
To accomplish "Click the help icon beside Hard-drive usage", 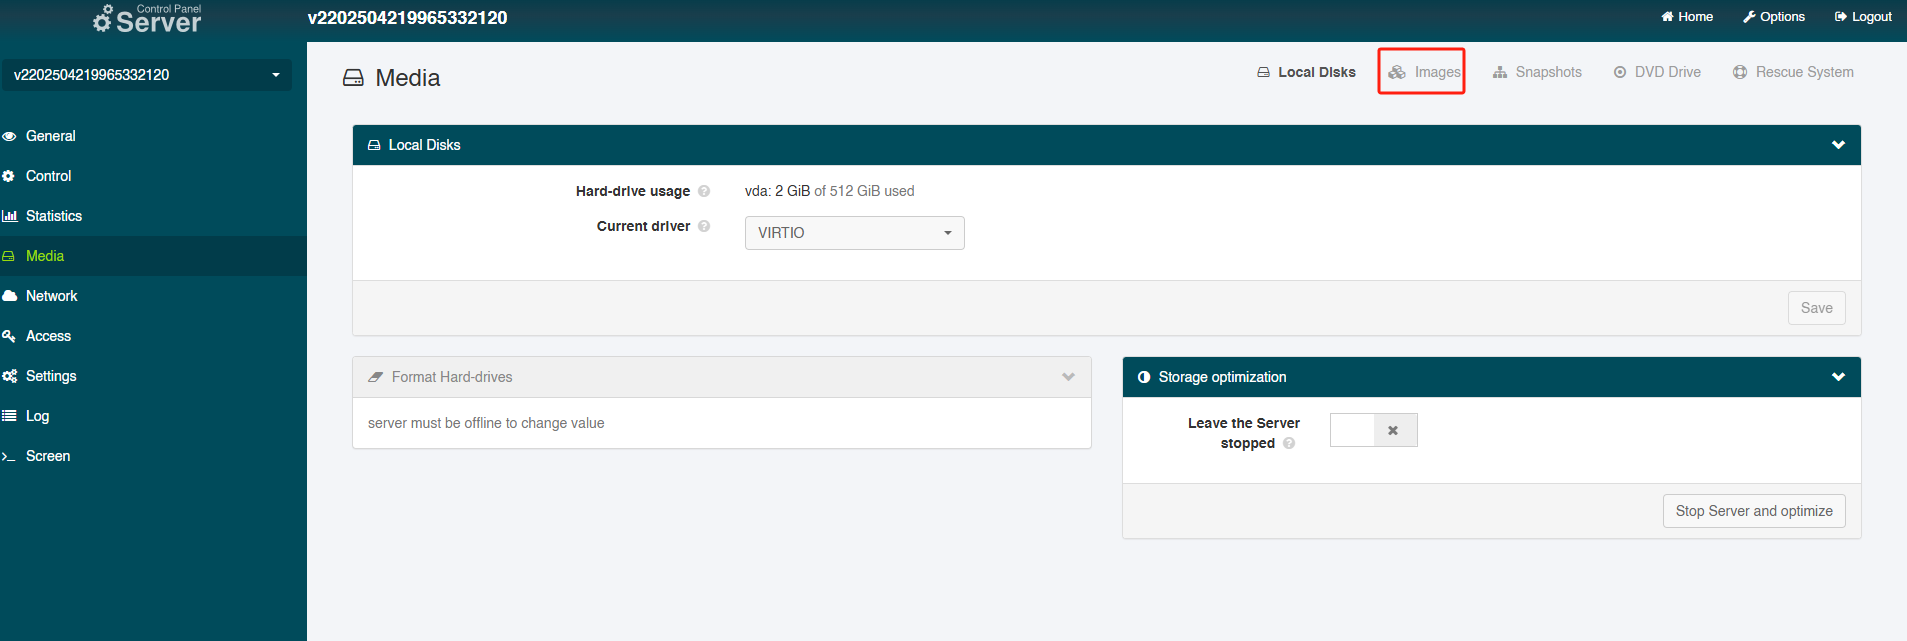I will point(704,191).
